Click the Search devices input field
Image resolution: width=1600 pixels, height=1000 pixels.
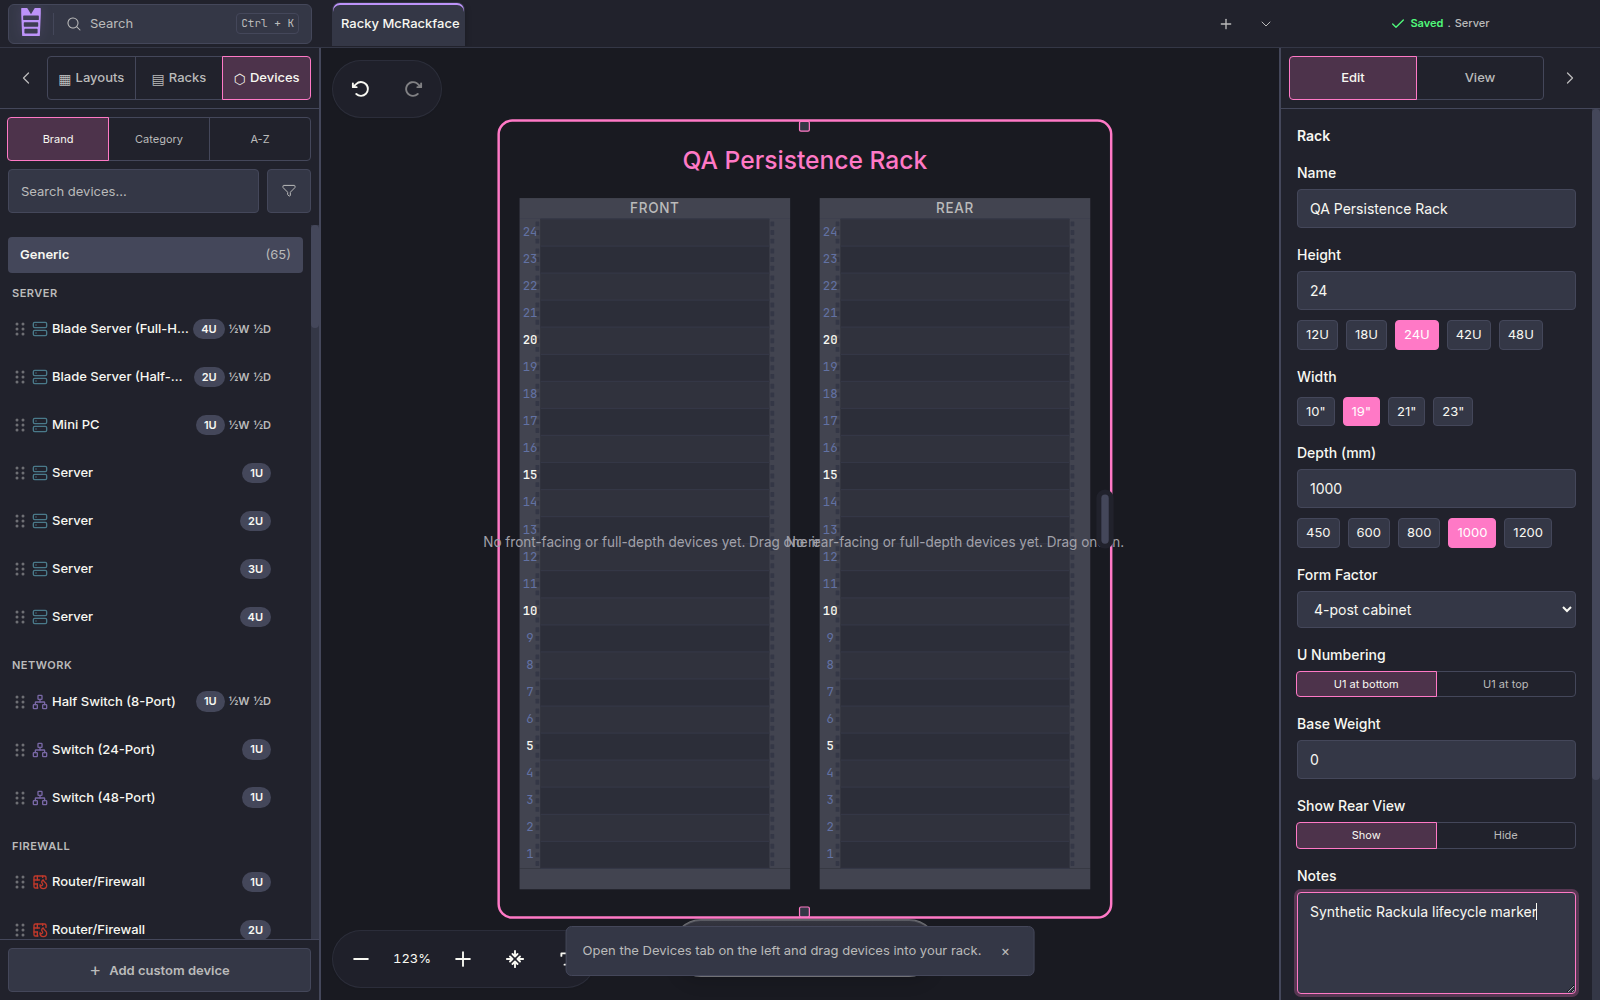[133, 191]
